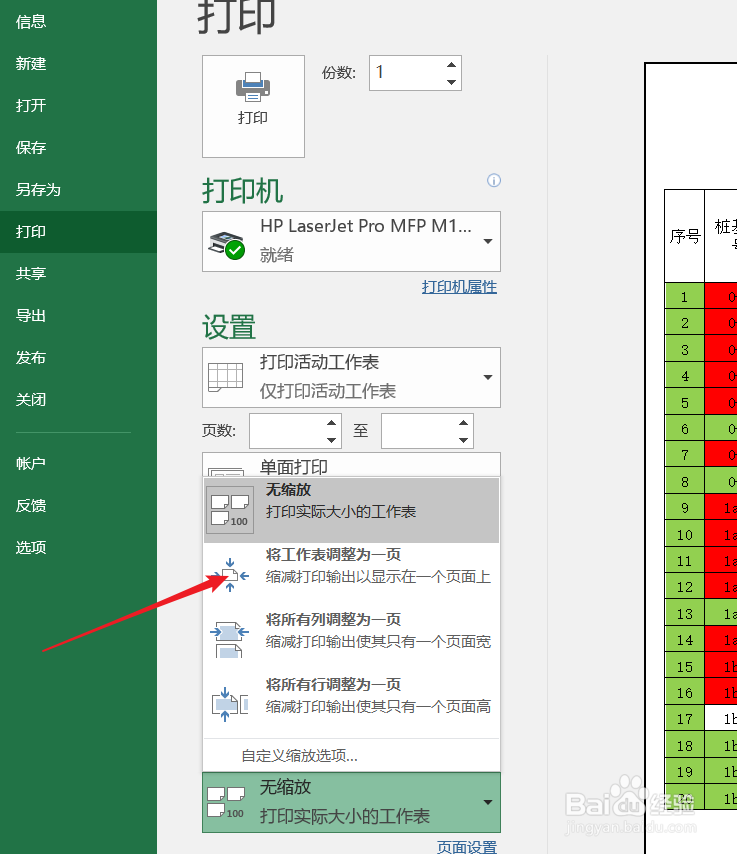Click the 100% no-scaling icon in the list
The height and width of the screenshot is (854, 737).
tap(230, 510)
